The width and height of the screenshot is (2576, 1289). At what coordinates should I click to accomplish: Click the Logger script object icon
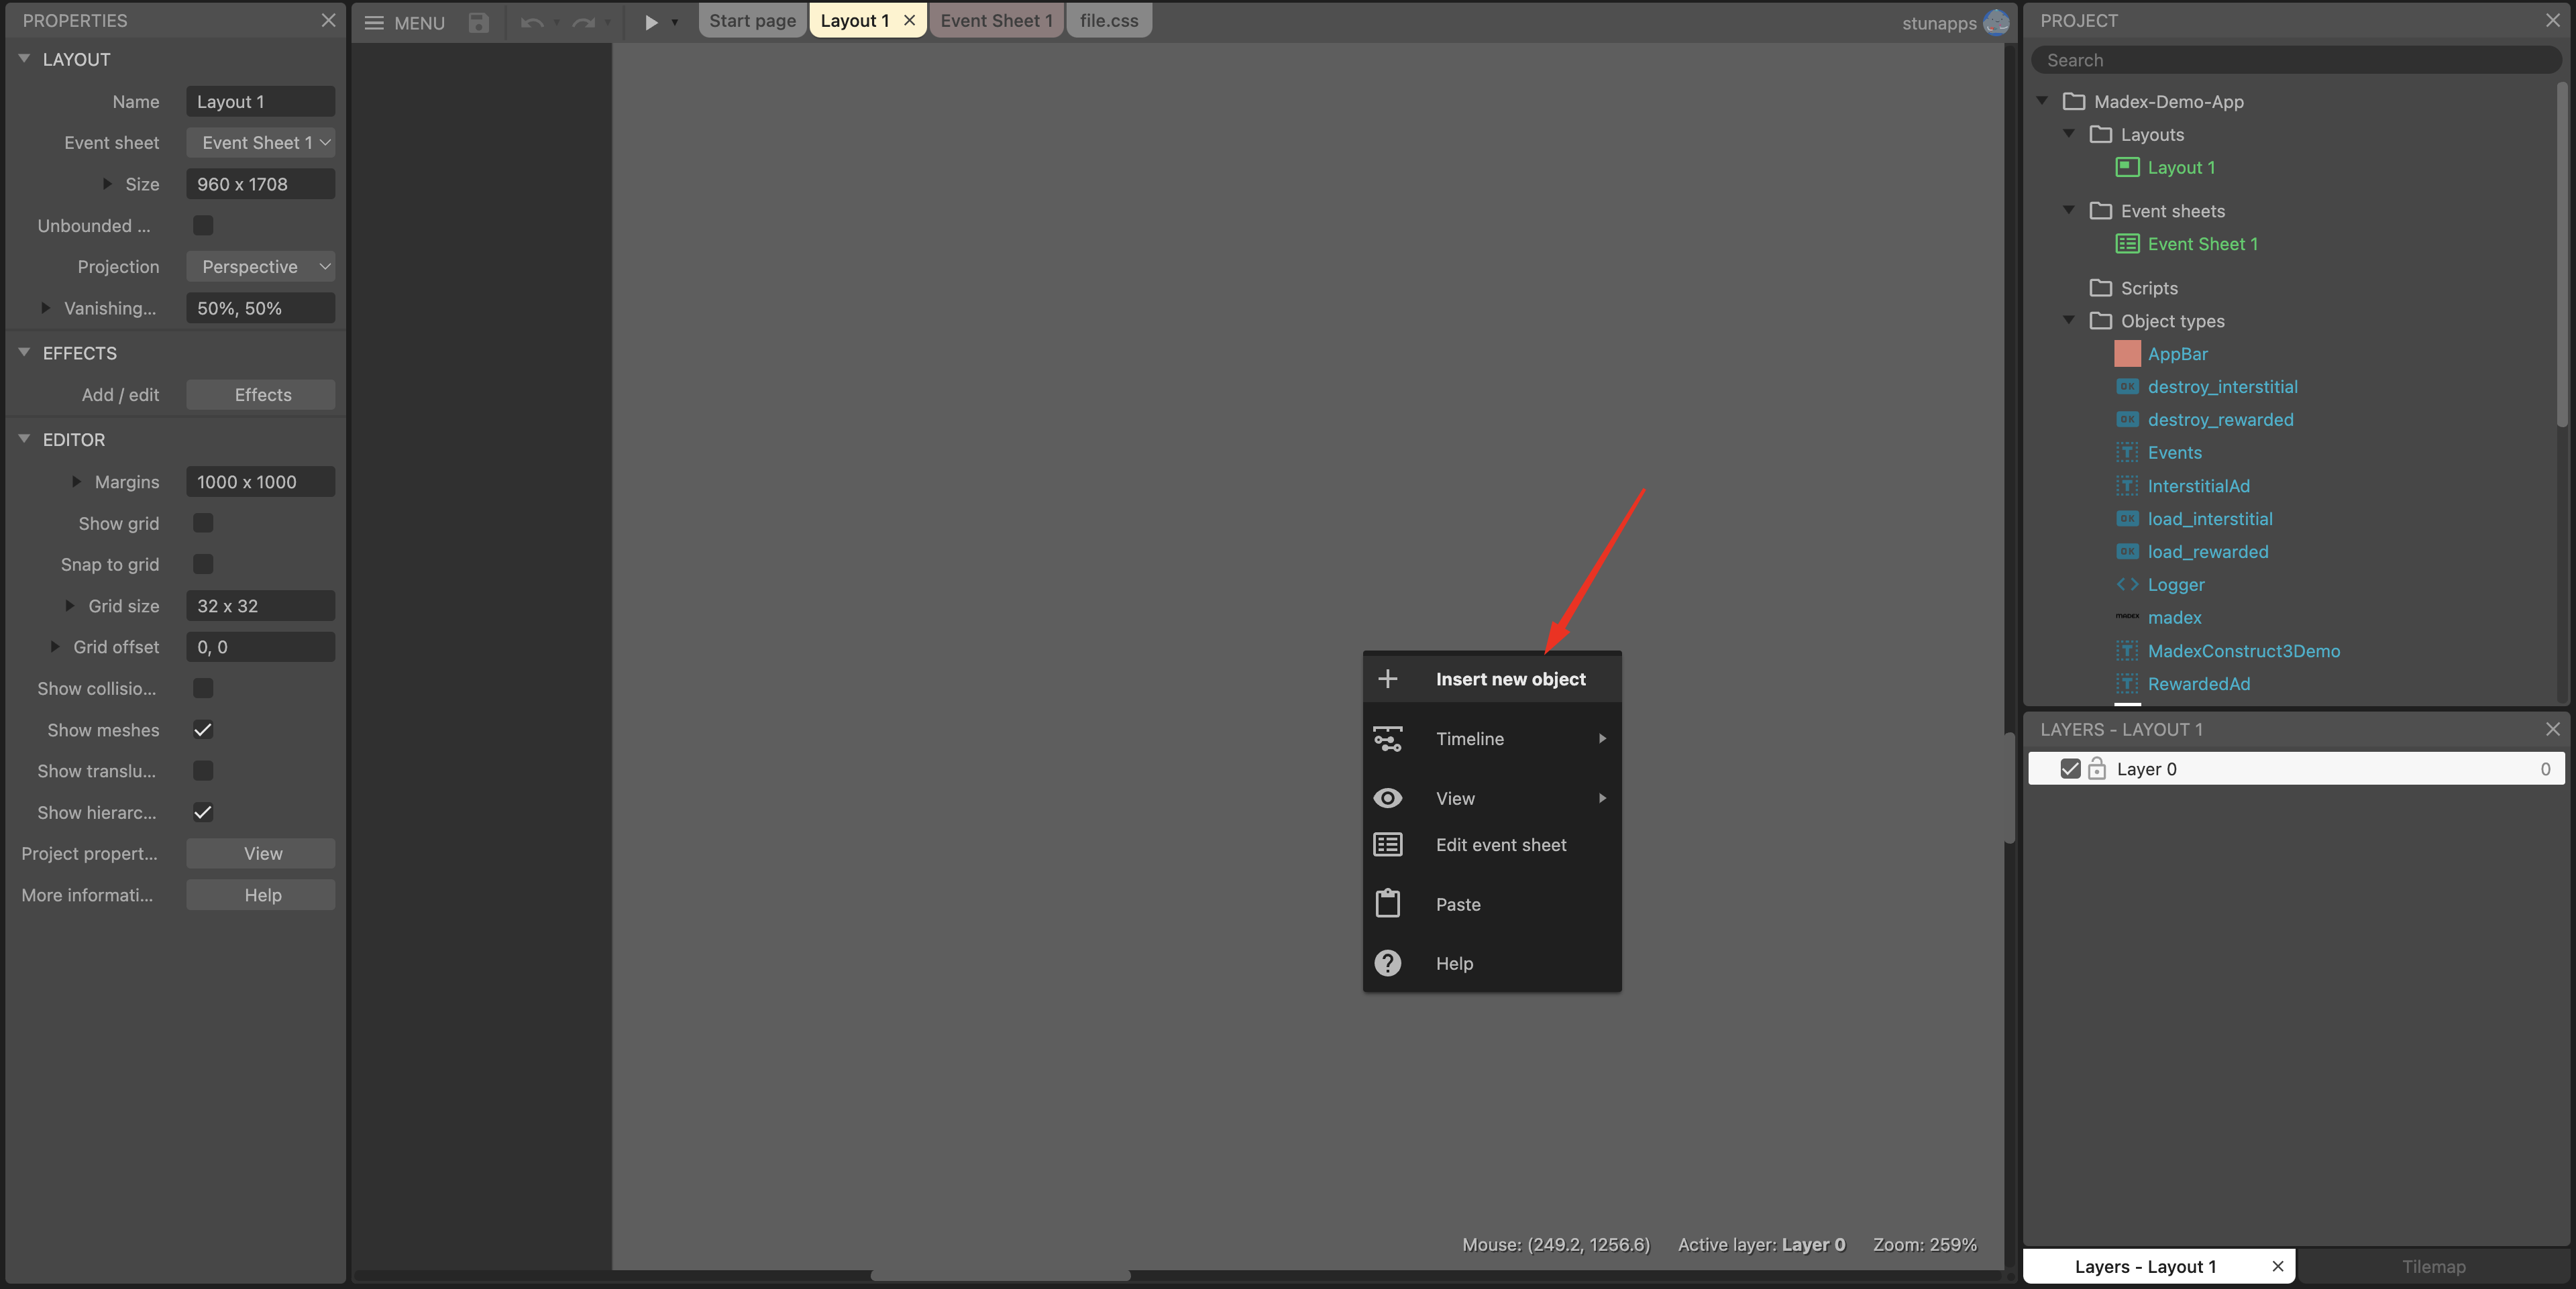coord(2128,585)
